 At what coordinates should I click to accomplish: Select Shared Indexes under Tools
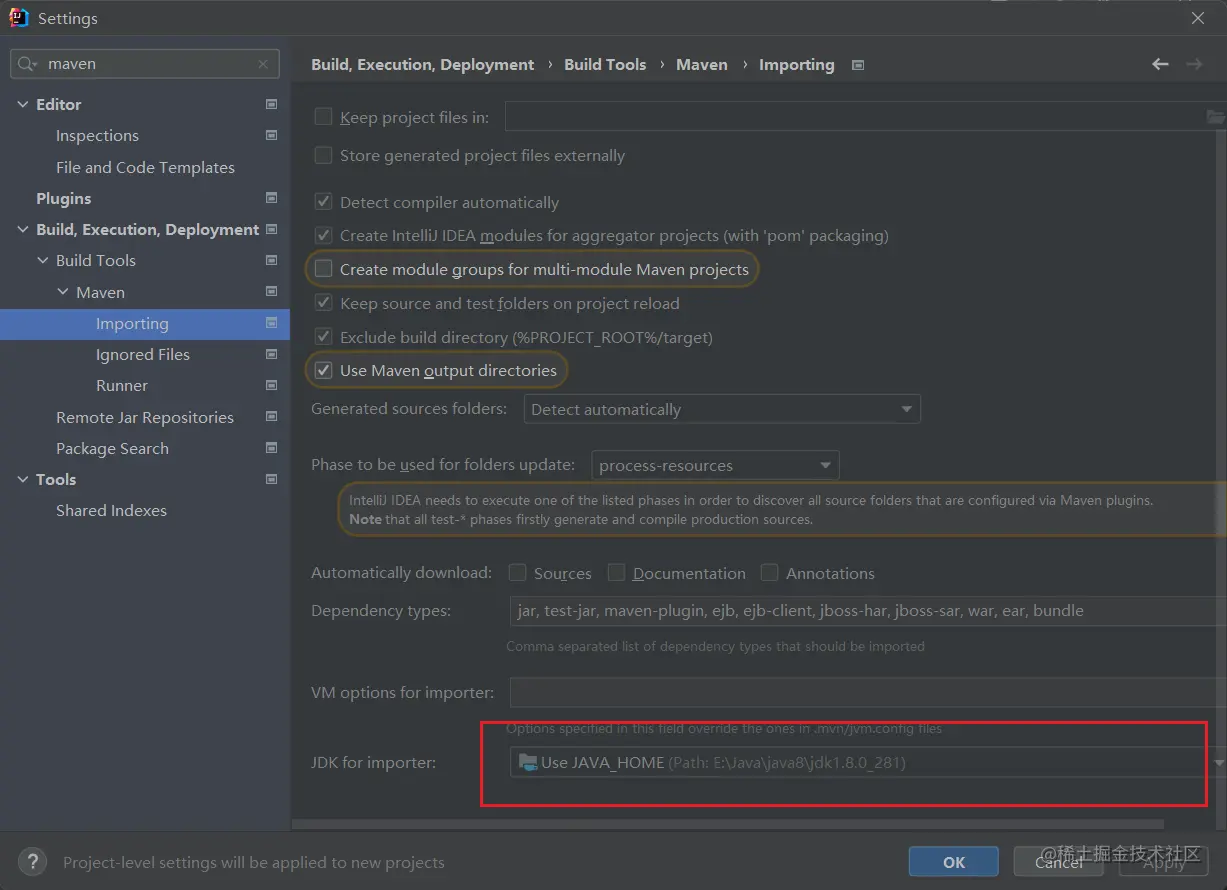(111, 510)
